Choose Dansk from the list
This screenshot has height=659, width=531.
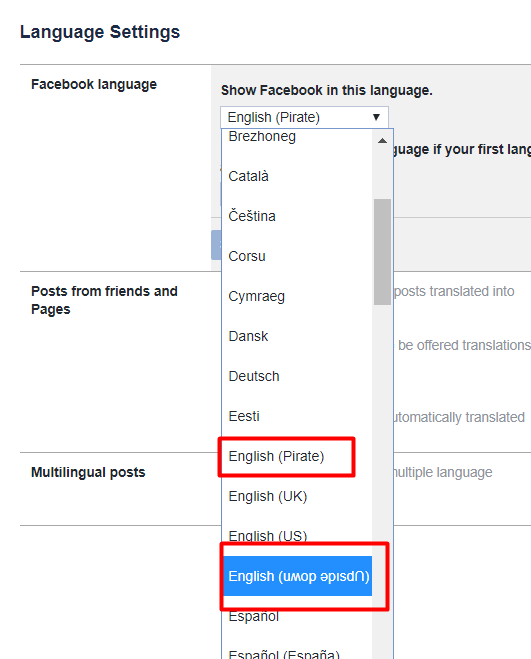(x=297, y=336)
